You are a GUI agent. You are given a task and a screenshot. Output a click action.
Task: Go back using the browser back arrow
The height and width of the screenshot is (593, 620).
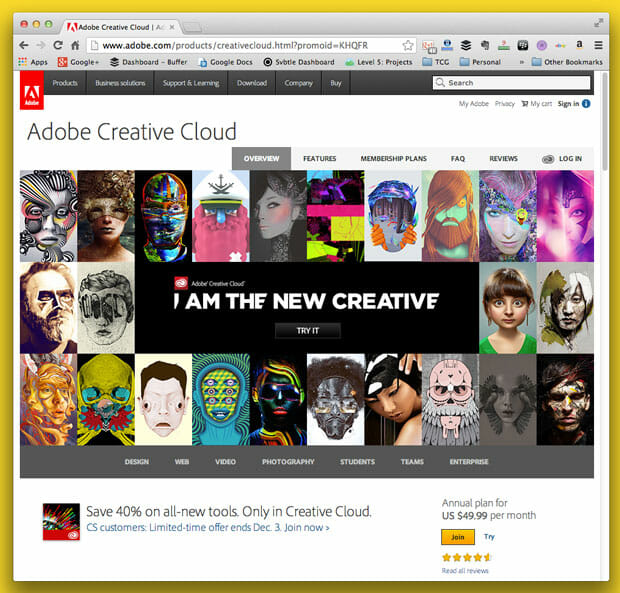pos(24,45)
